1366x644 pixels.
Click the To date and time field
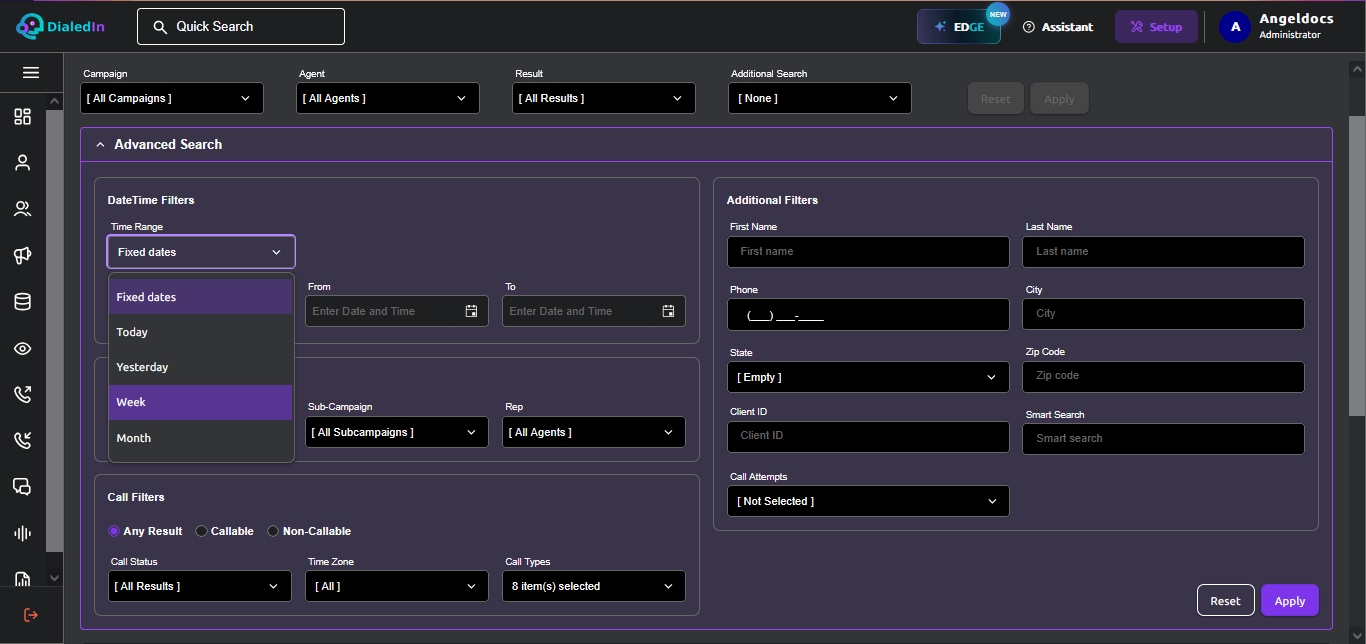tap(594, 311)
